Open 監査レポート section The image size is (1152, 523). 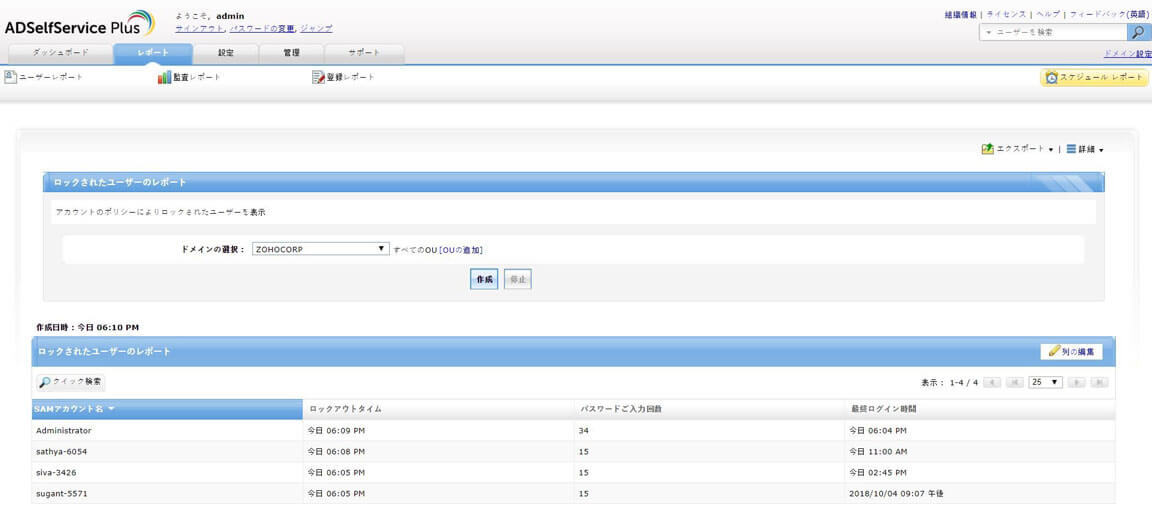190,76
